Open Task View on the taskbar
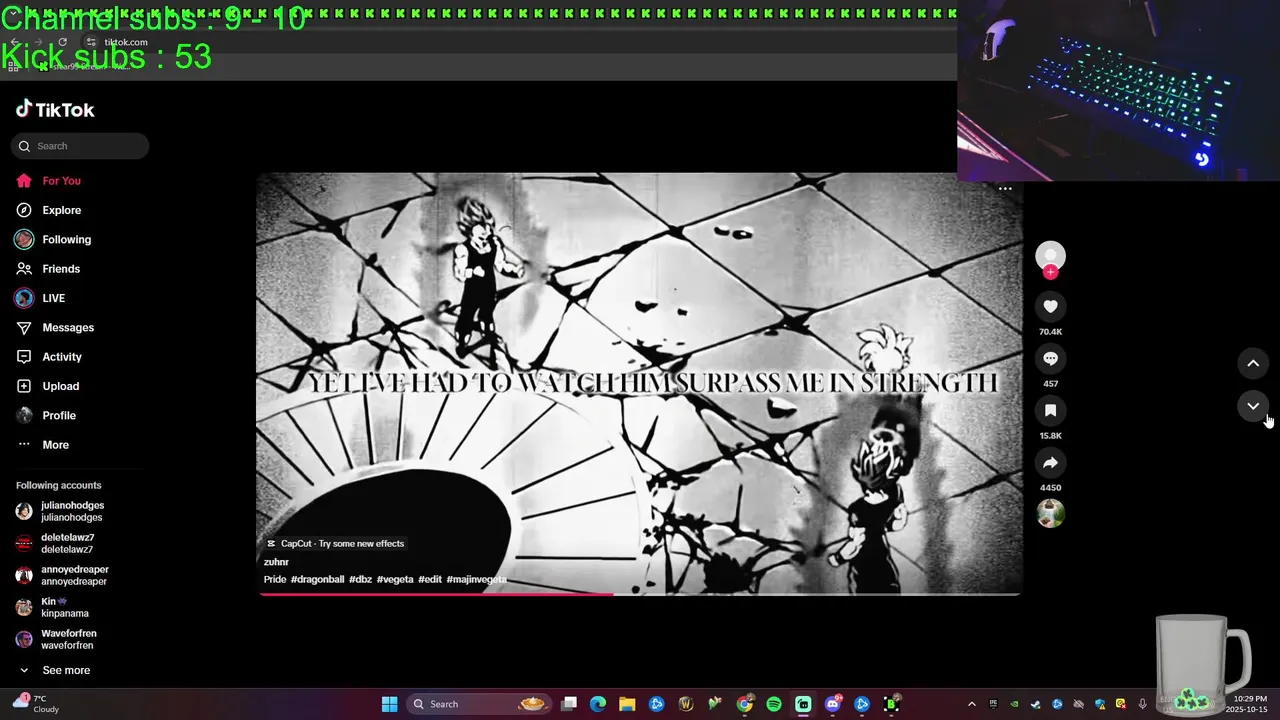This screenshot has width=1280, height=720. pyautogui.click(x=569, y=704)
